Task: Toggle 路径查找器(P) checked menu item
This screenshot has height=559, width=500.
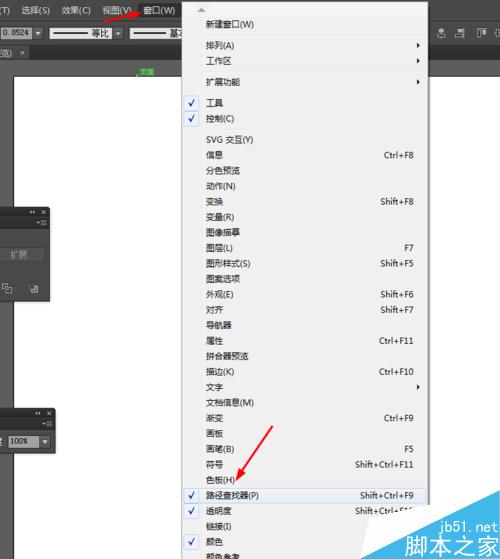Action: [305, 495]
